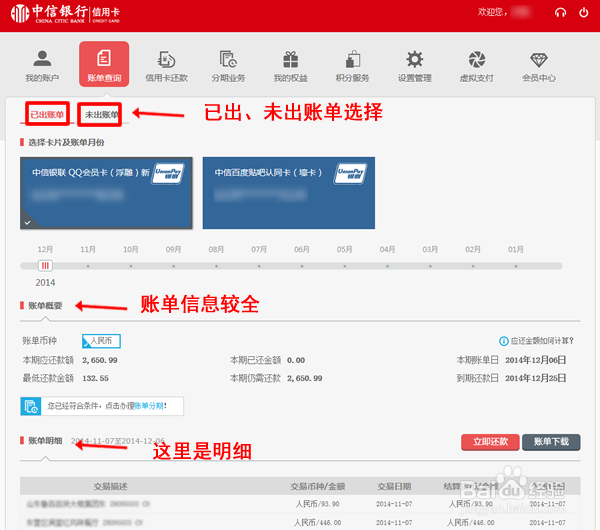Open 应还金额如何计算 help link
Image resolution: width=600 pixels, height=530 pixels.
click(542, 341)
